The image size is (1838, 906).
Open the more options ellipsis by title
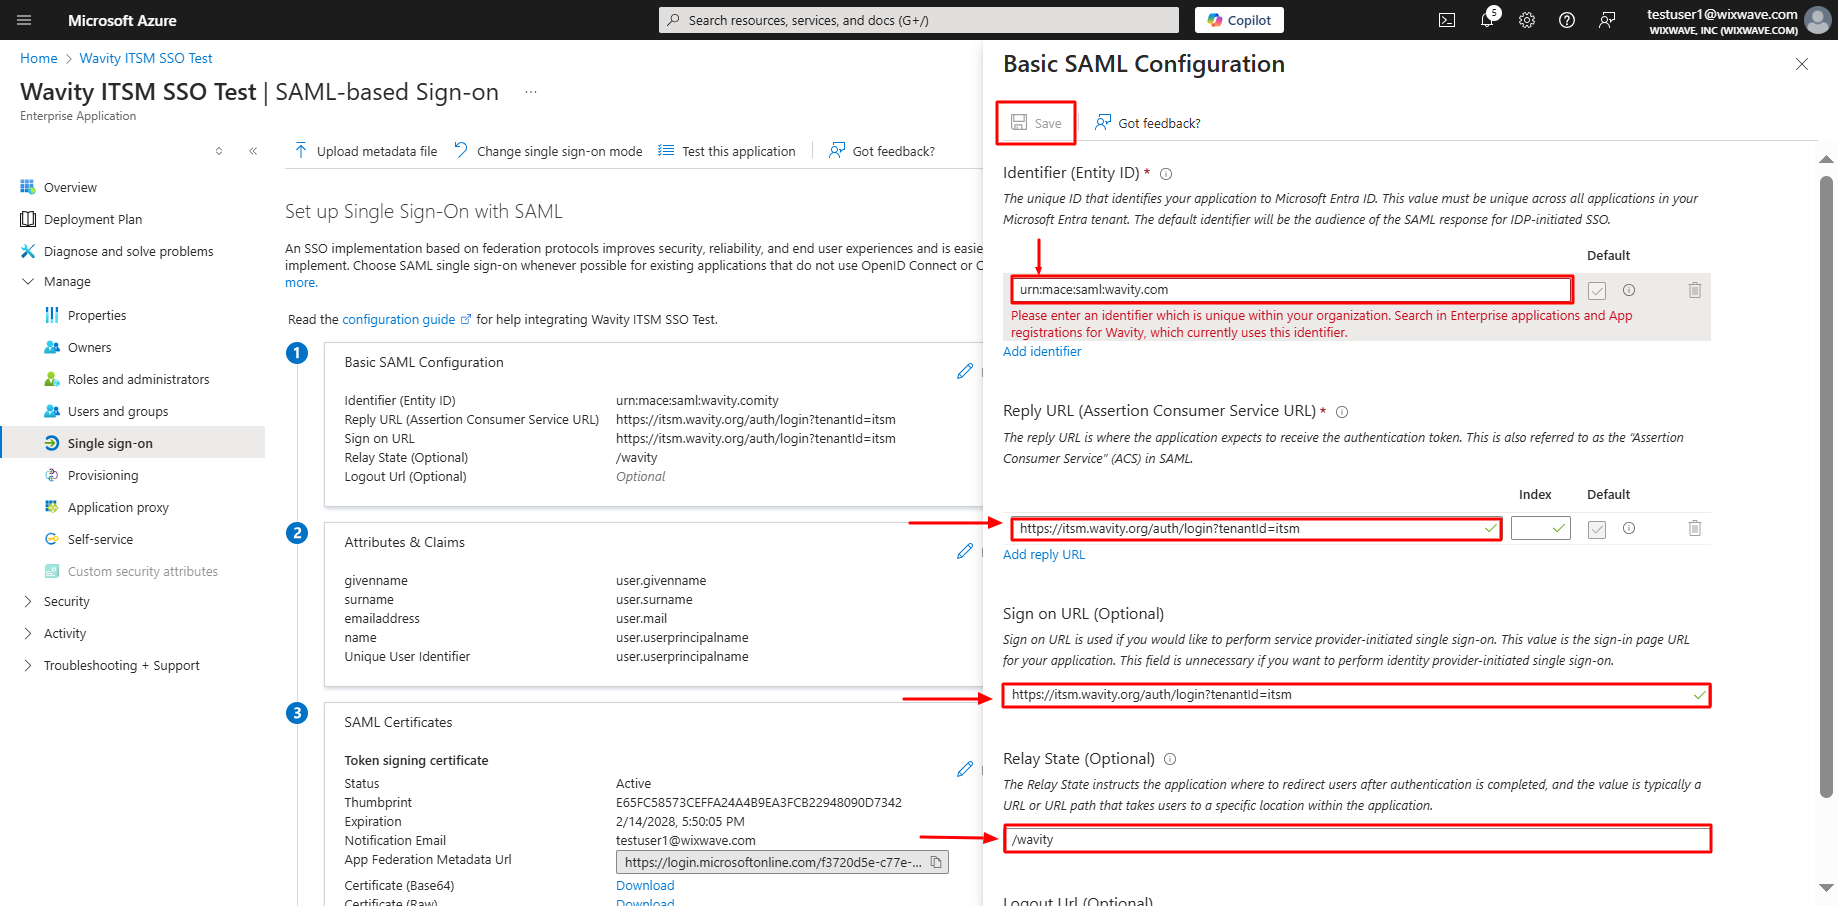point(531,92)
